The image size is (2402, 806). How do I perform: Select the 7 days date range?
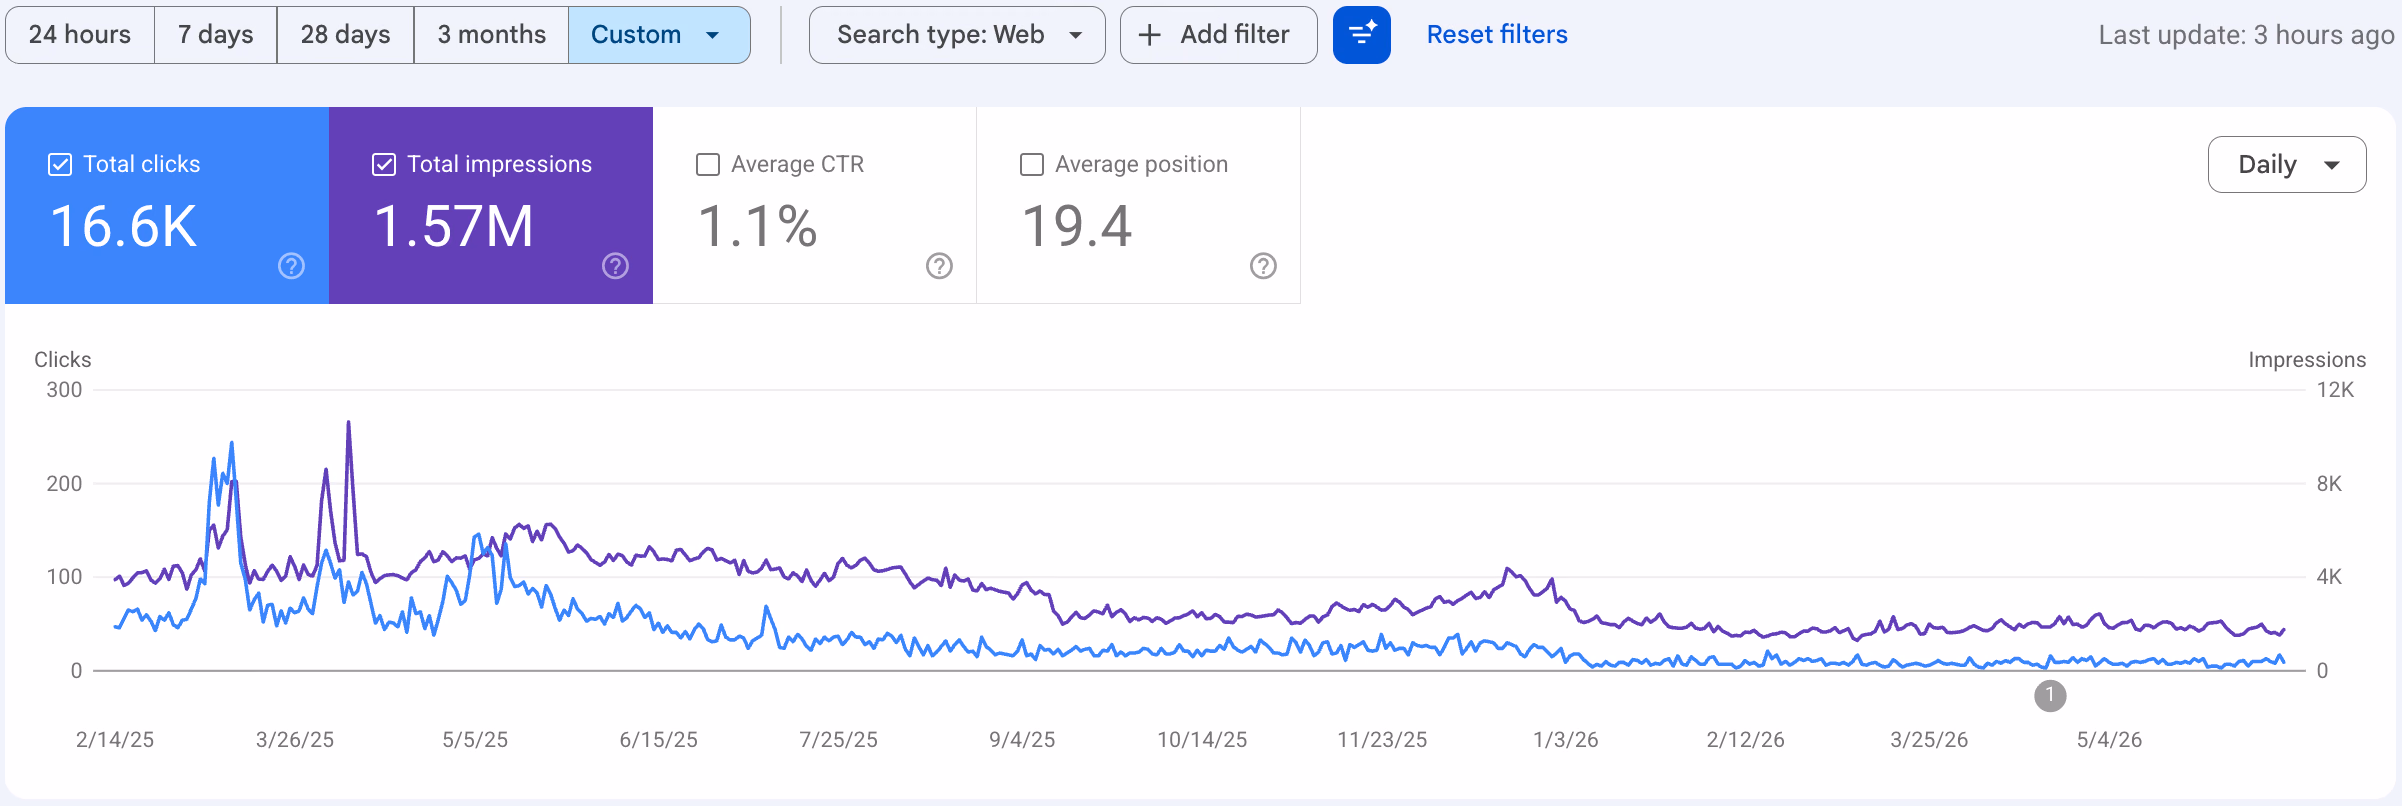(216, 35)
